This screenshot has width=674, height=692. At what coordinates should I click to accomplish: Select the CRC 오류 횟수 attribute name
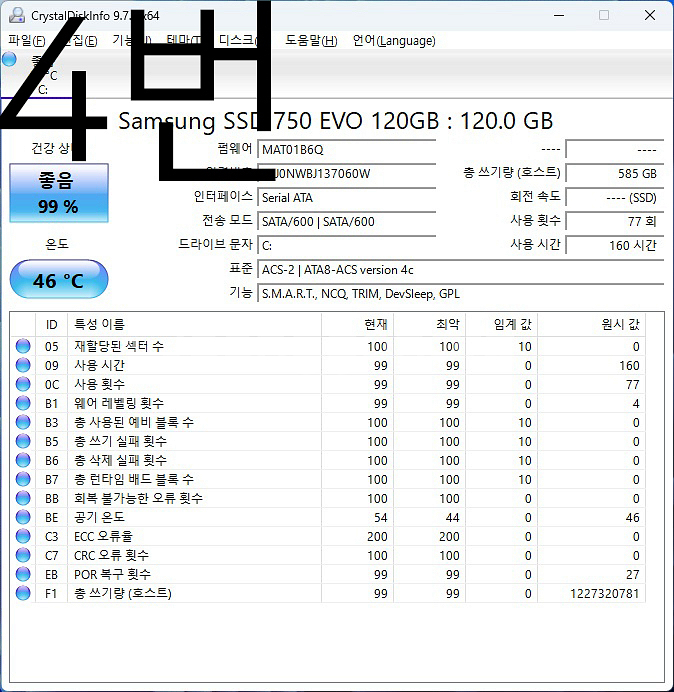(111, 555)
